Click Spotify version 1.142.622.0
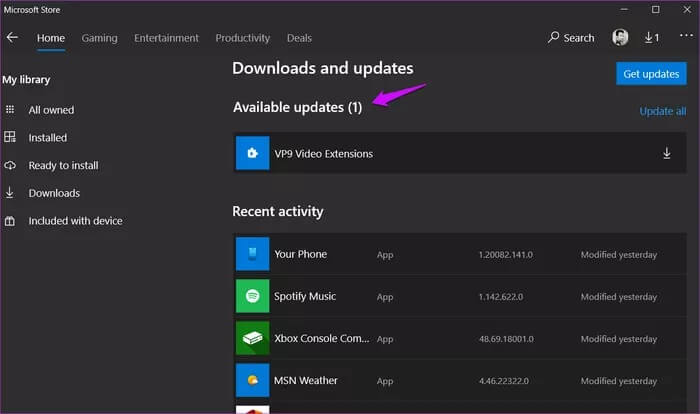Viewport: 700px width, 414px height. point(500,297)
